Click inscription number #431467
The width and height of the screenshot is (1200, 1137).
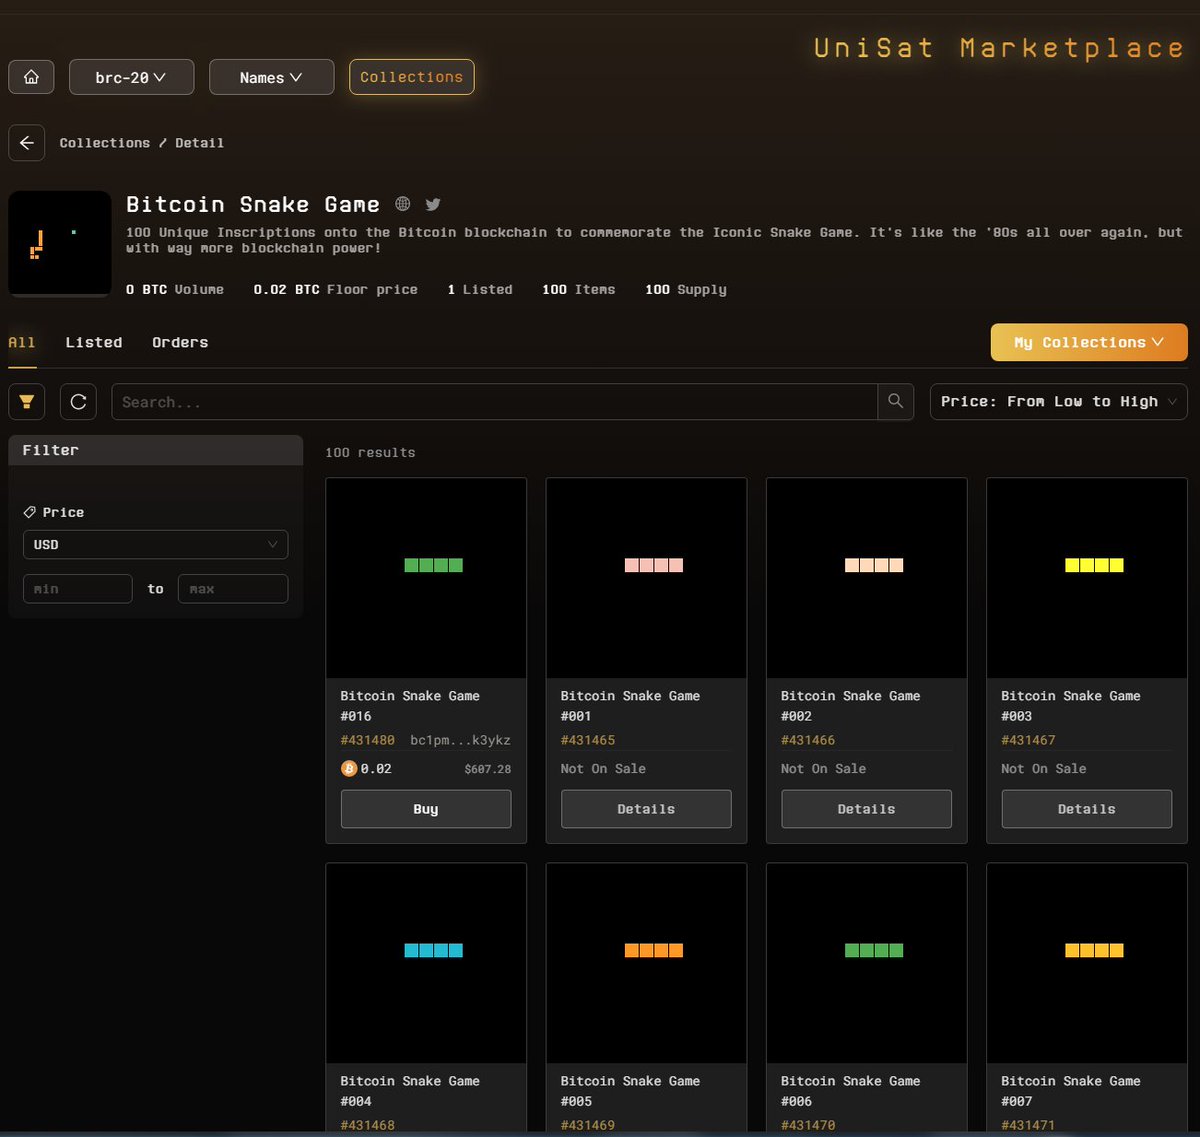click(x=1028, y=740)
